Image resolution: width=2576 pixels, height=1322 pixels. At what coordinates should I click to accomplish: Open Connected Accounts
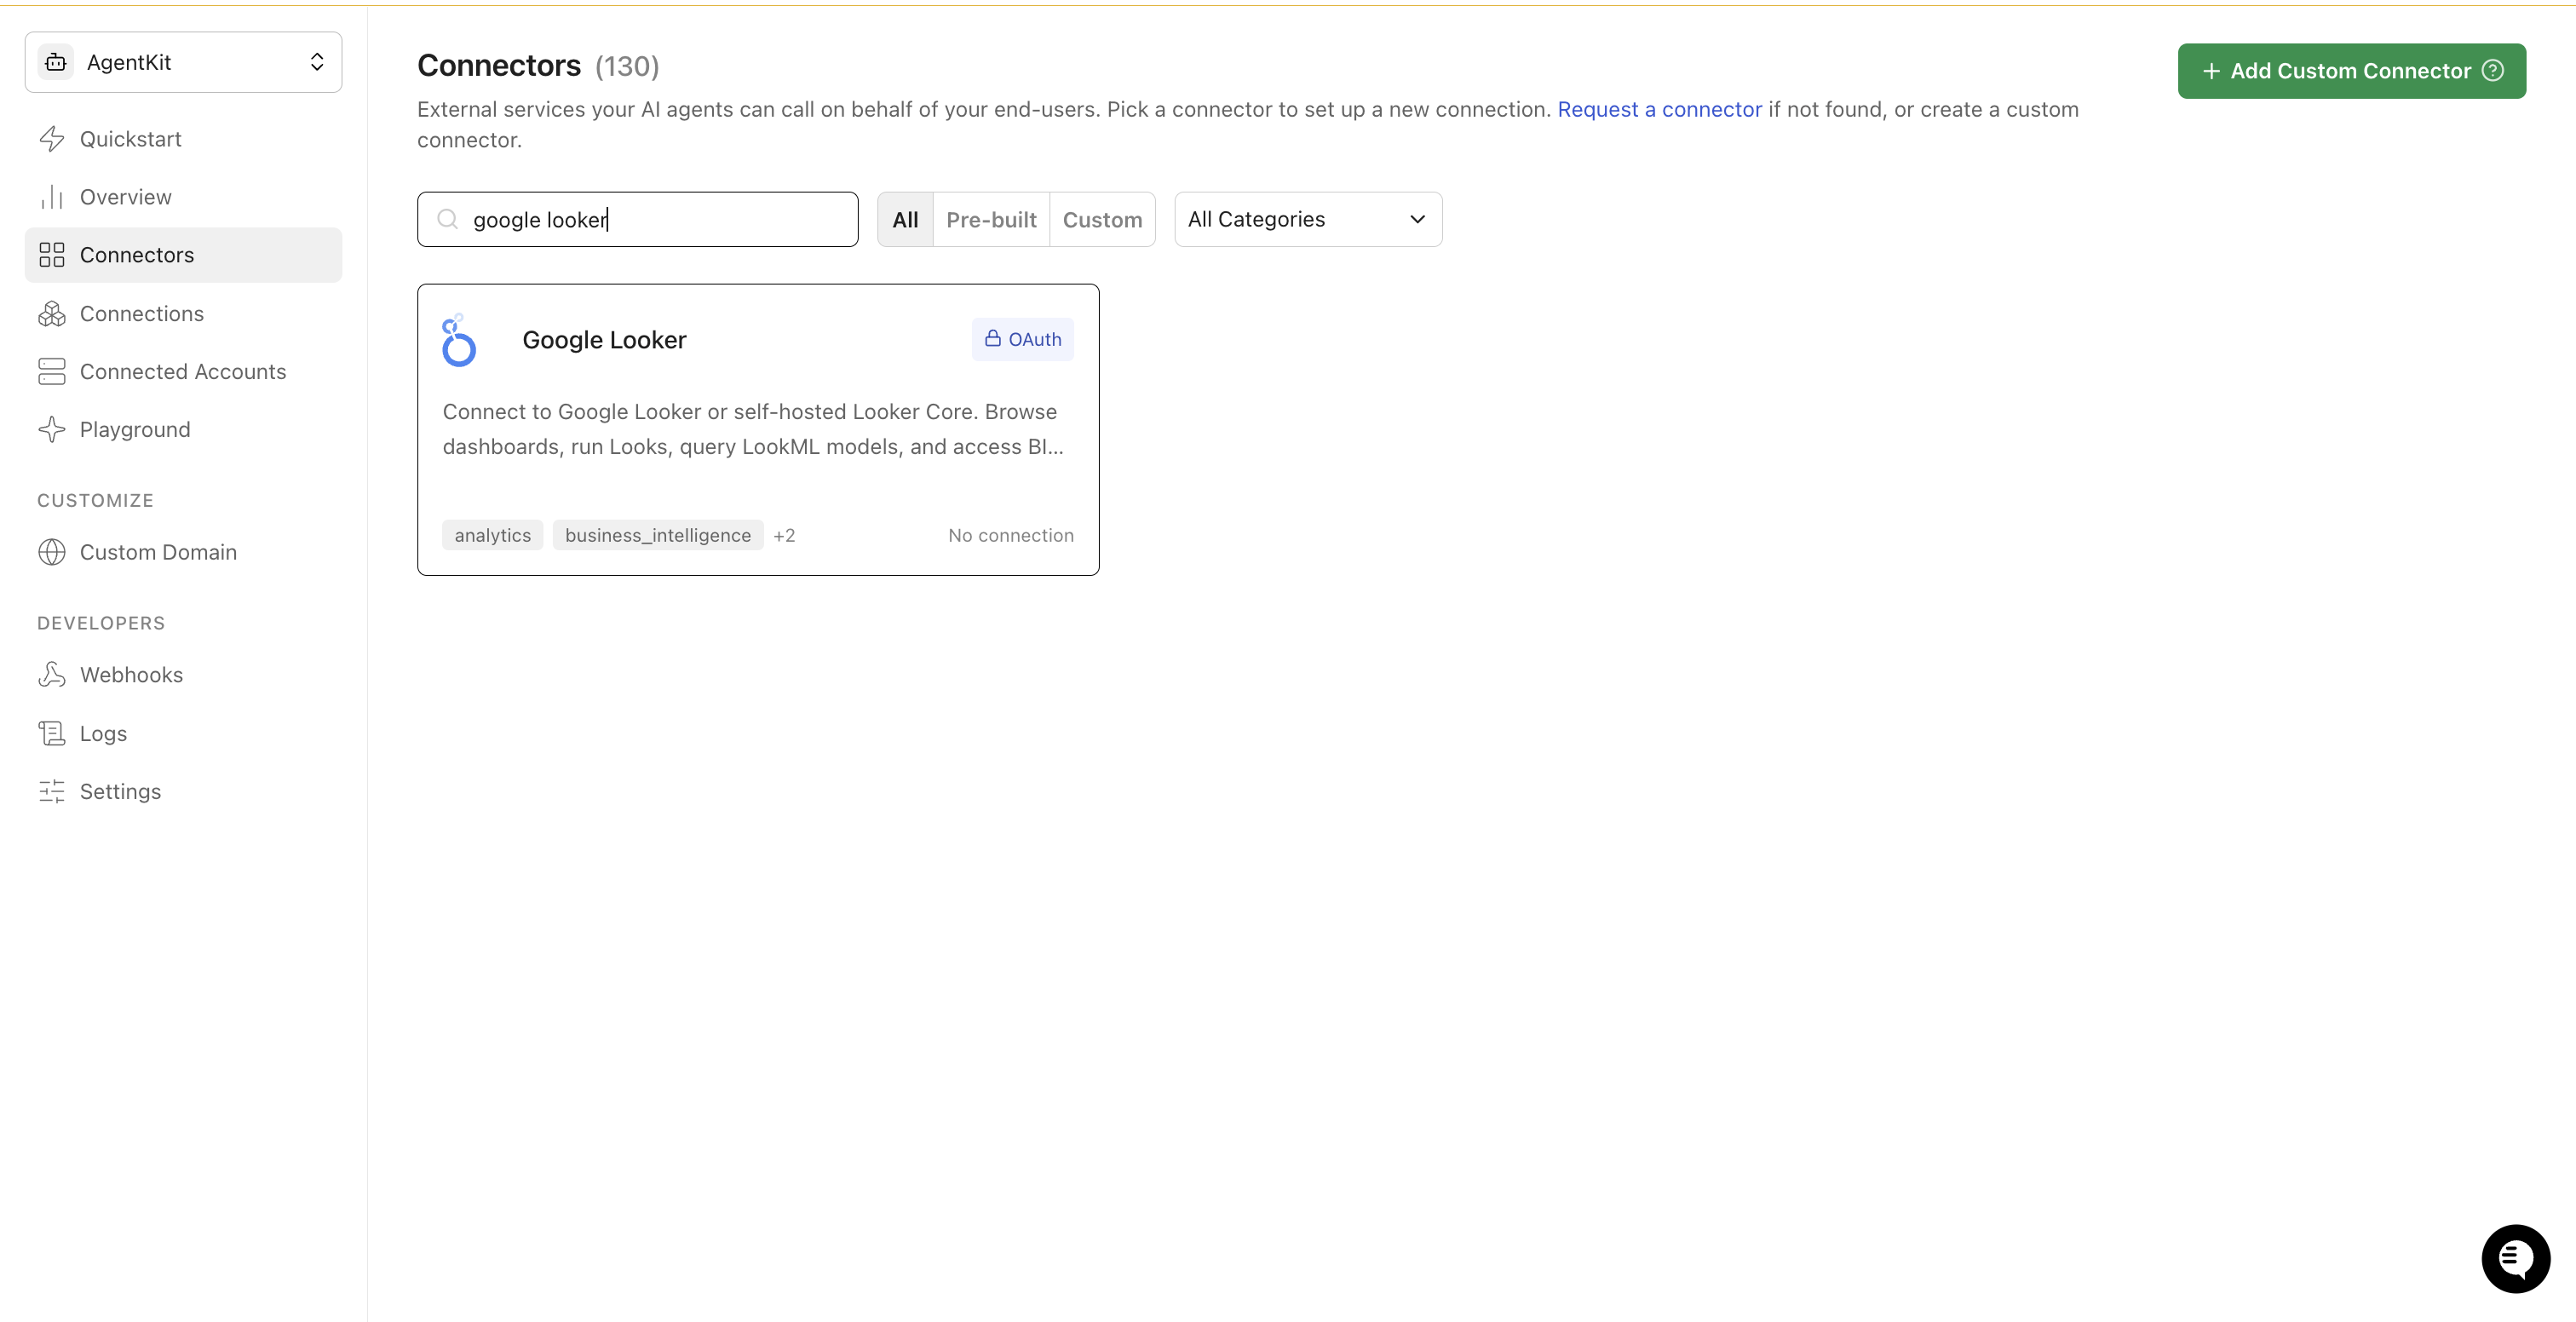pos(183,371)
